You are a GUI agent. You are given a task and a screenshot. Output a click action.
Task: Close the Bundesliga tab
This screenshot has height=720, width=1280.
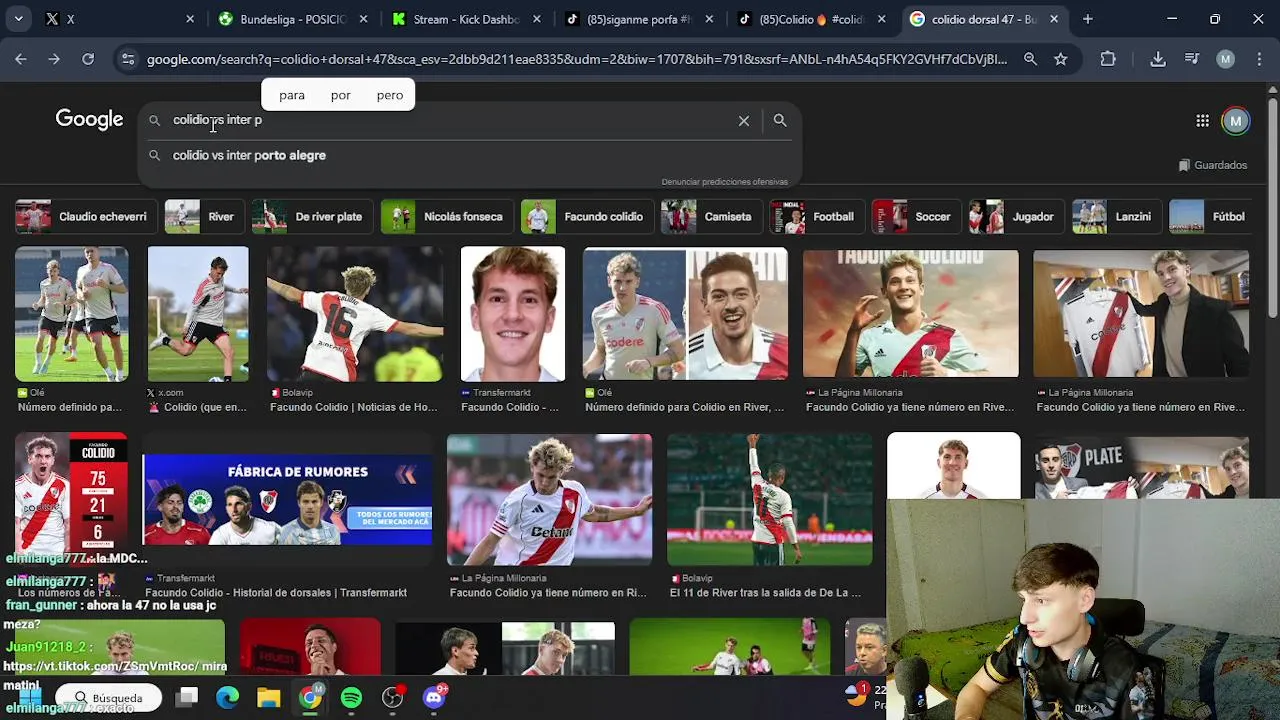(363, 19)
